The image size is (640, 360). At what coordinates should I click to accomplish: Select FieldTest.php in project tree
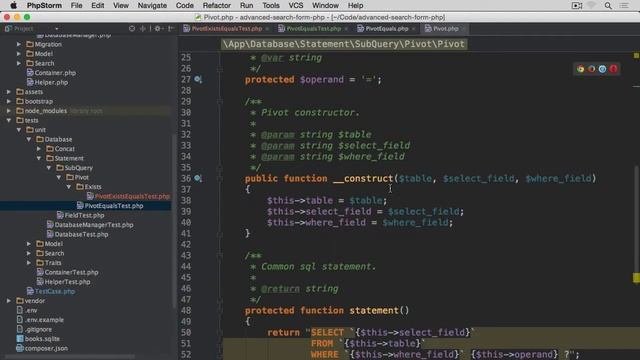coord(84,215)
